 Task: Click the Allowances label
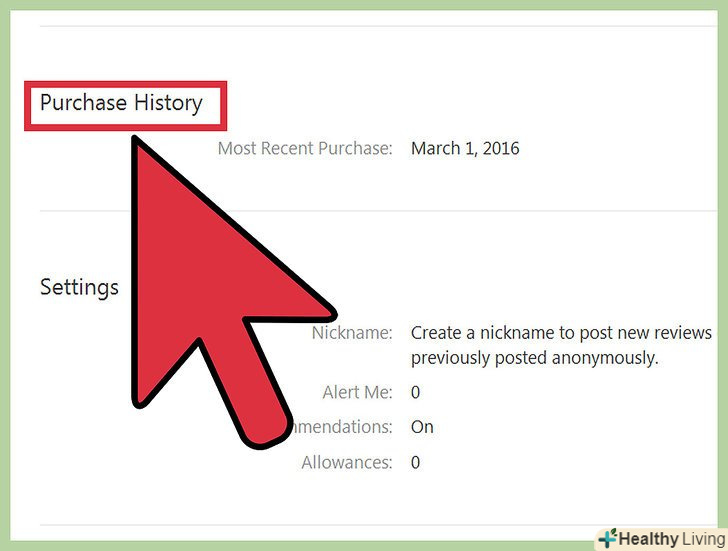347,462
